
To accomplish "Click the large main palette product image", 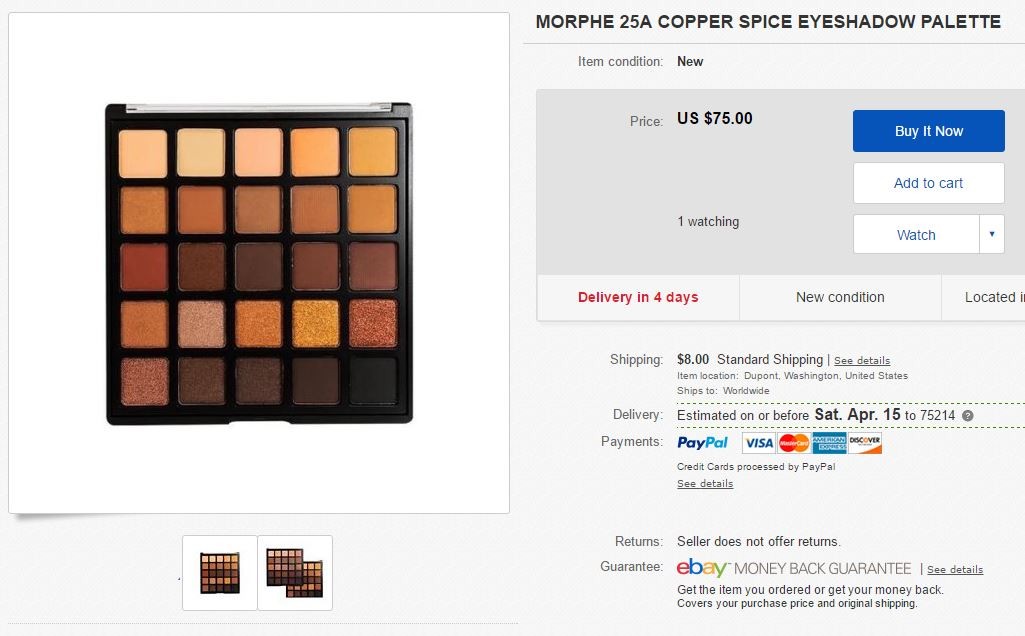I will [258, 264].
